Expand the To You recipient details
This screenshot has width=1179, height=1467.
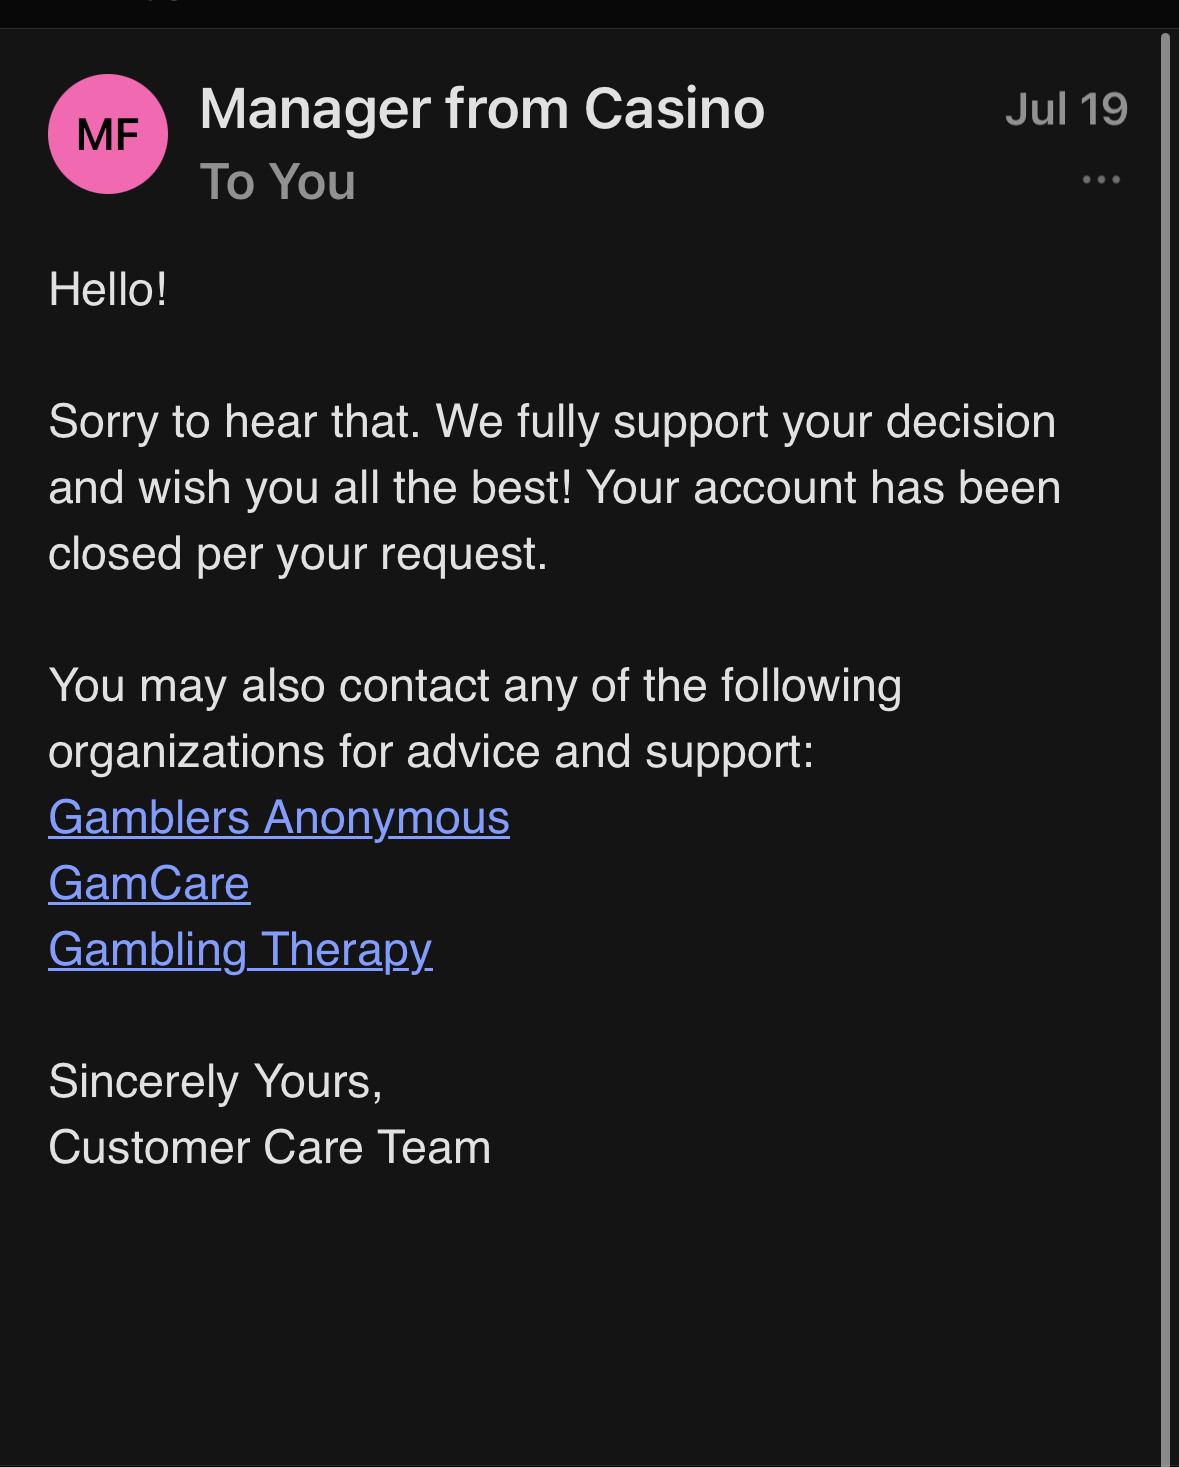(278, 182)
